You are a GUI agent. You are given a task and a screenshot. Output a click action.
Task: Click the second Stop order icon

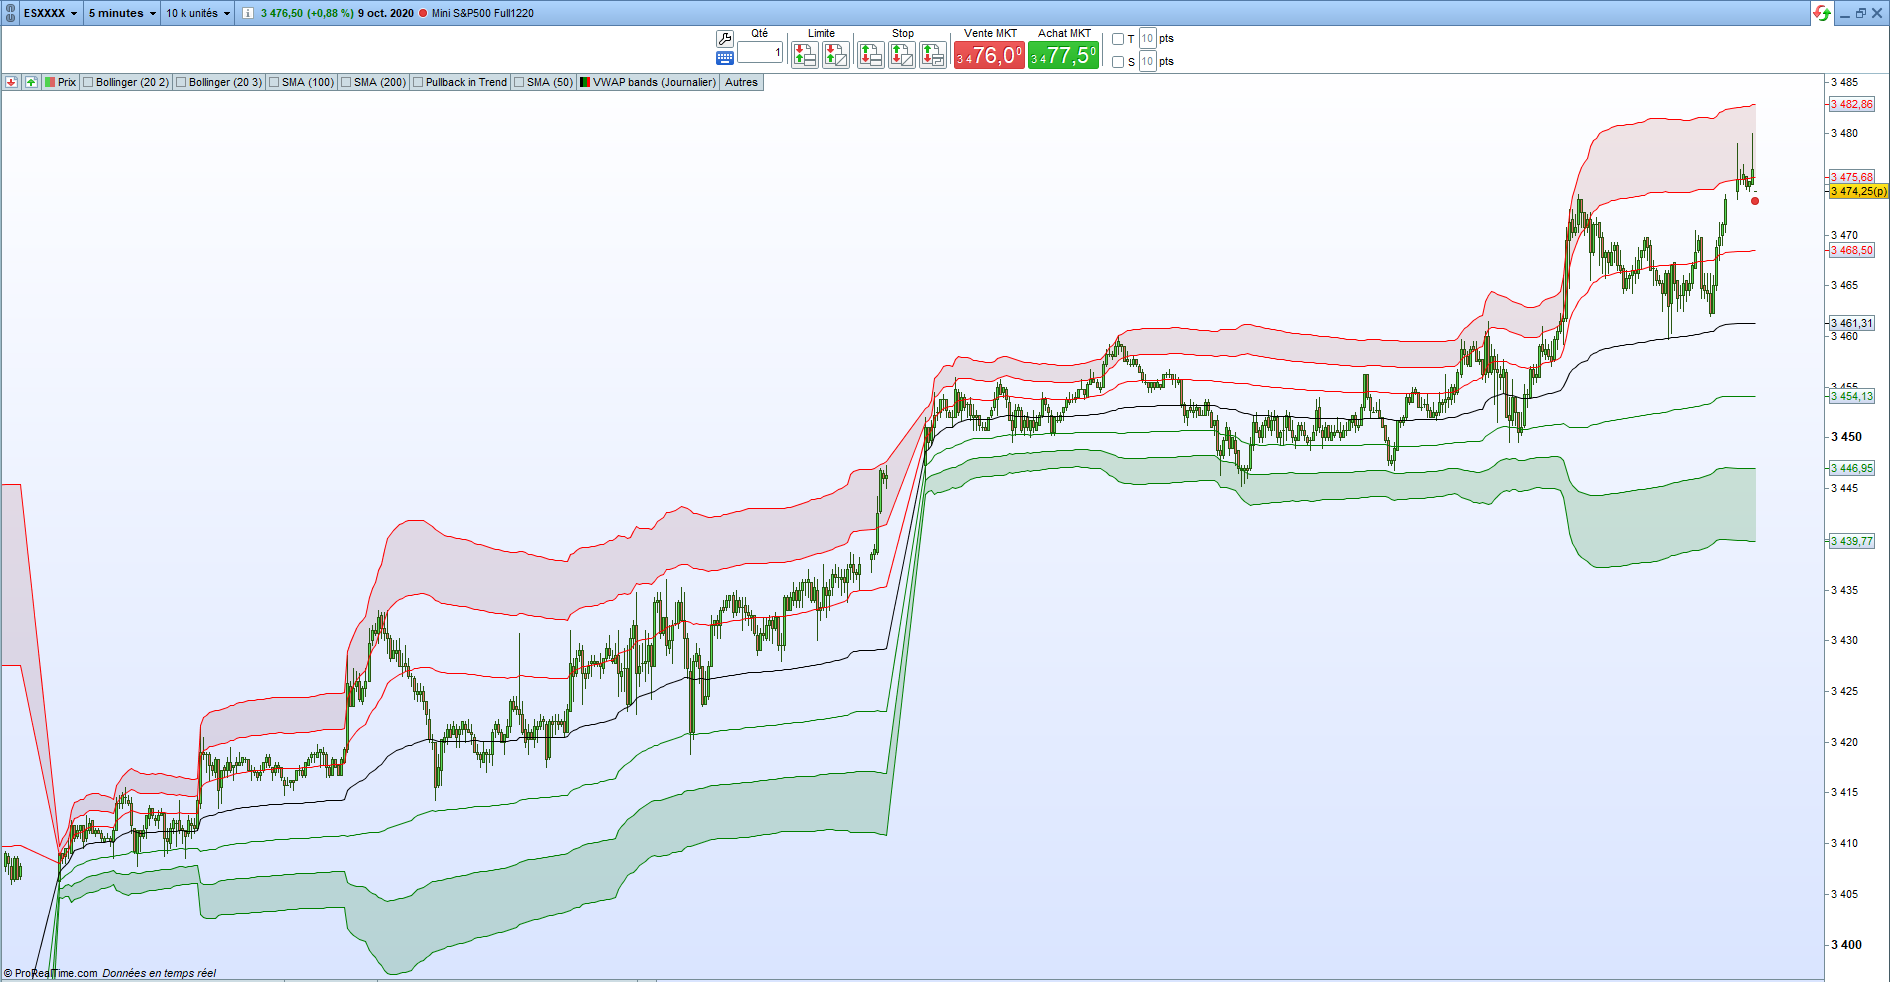click(902, 55)
